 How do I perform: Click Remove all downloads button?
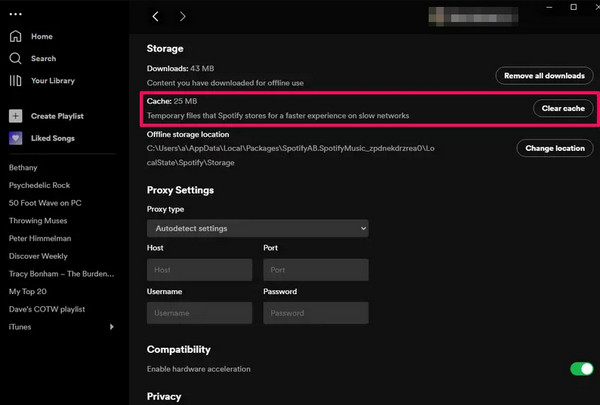tap(544, 75)
